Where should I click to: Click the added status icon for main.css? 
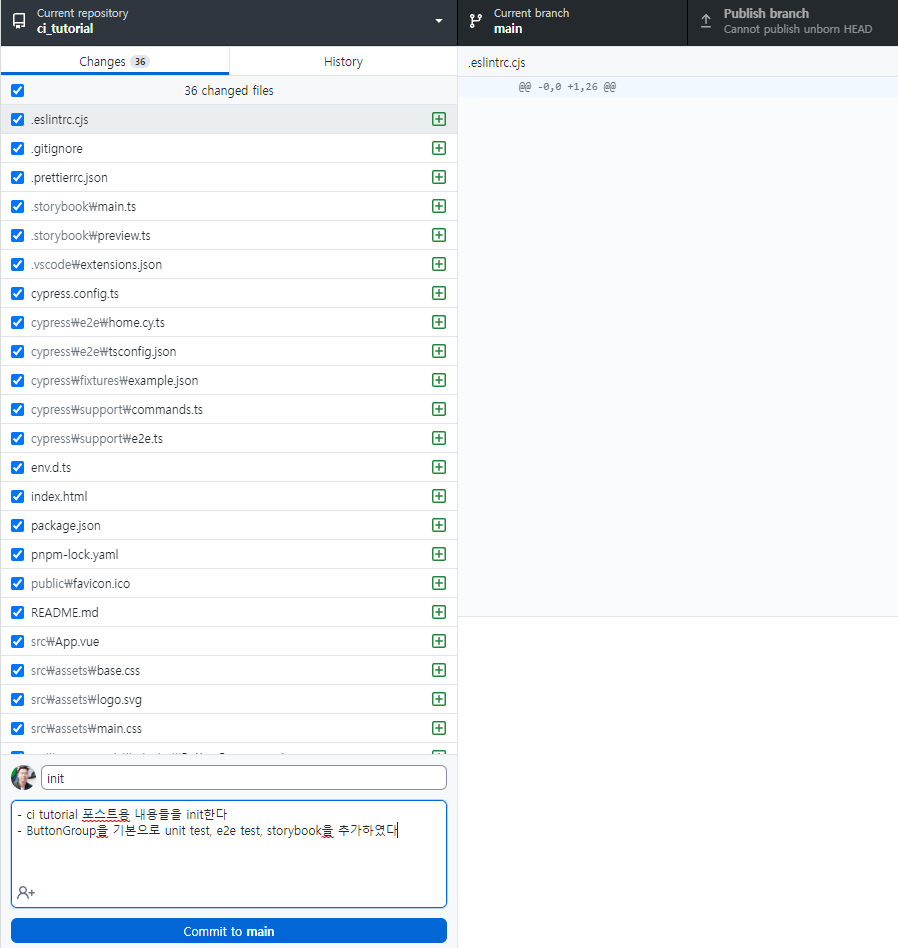point(439,729)
